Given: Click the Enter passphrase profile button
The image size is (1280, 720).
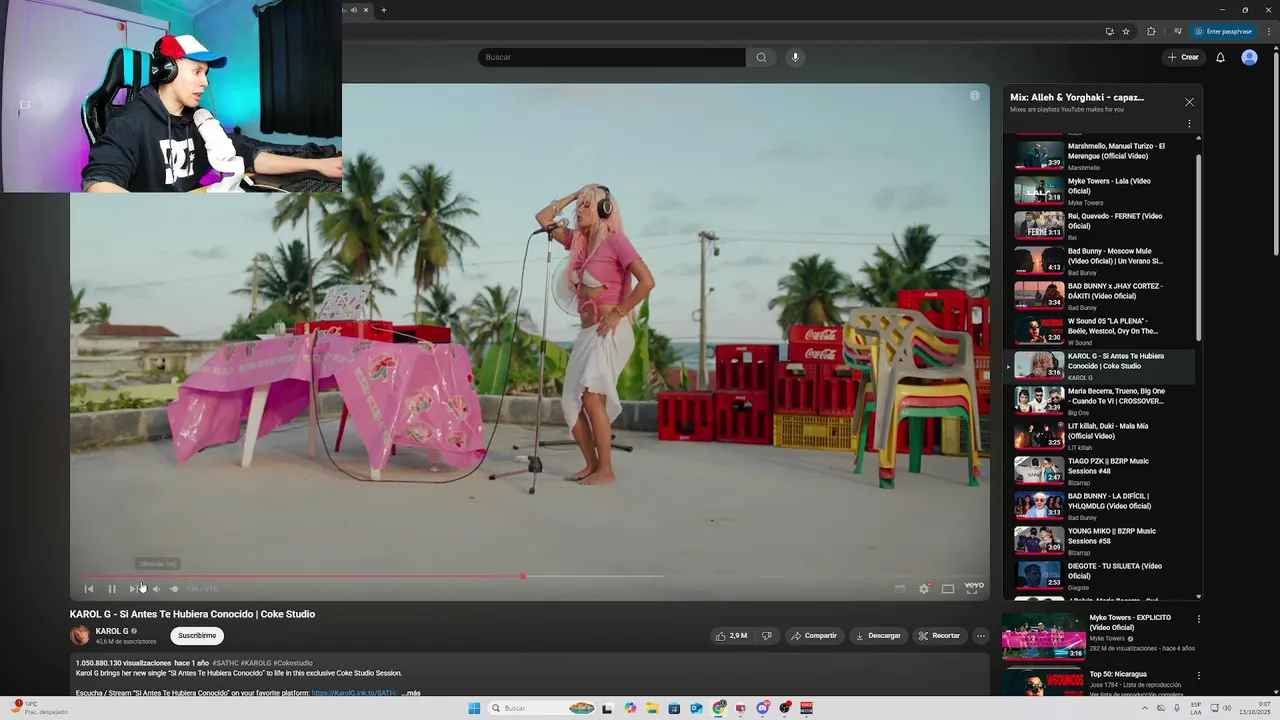Looking at the screenshot, I should click(1223, 31).
